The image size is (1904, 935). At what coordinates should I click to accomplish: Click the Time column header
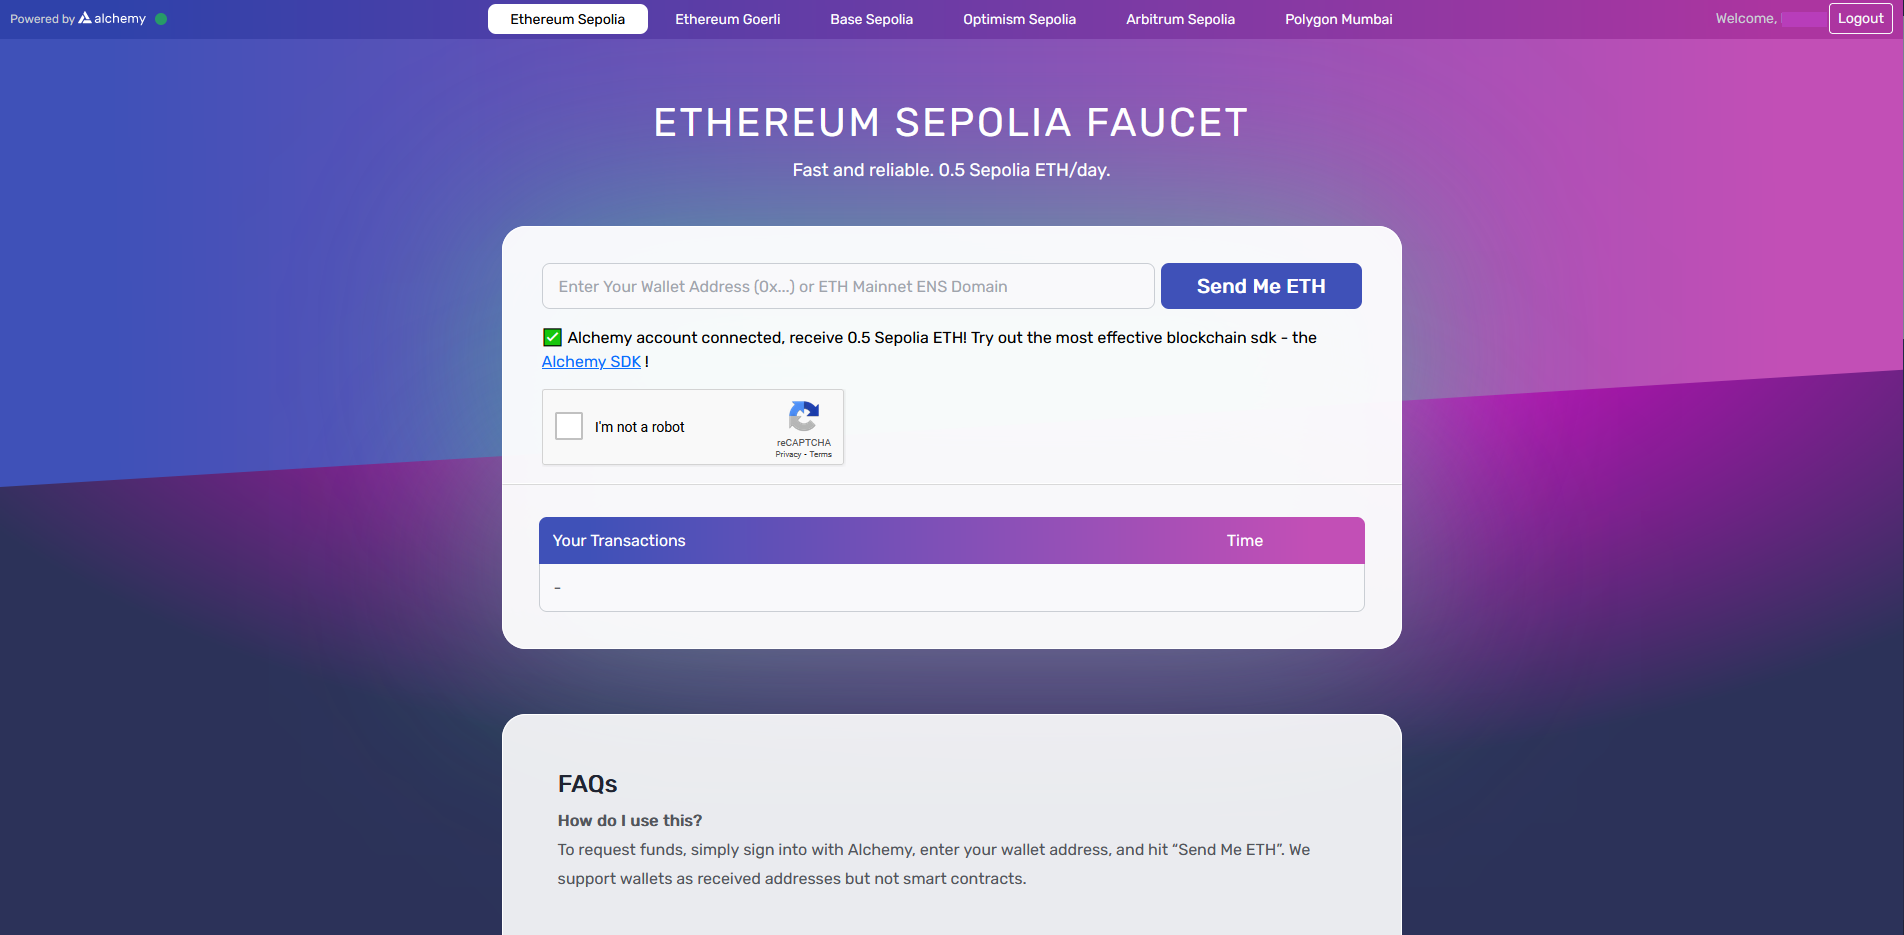pos(1244,541)
